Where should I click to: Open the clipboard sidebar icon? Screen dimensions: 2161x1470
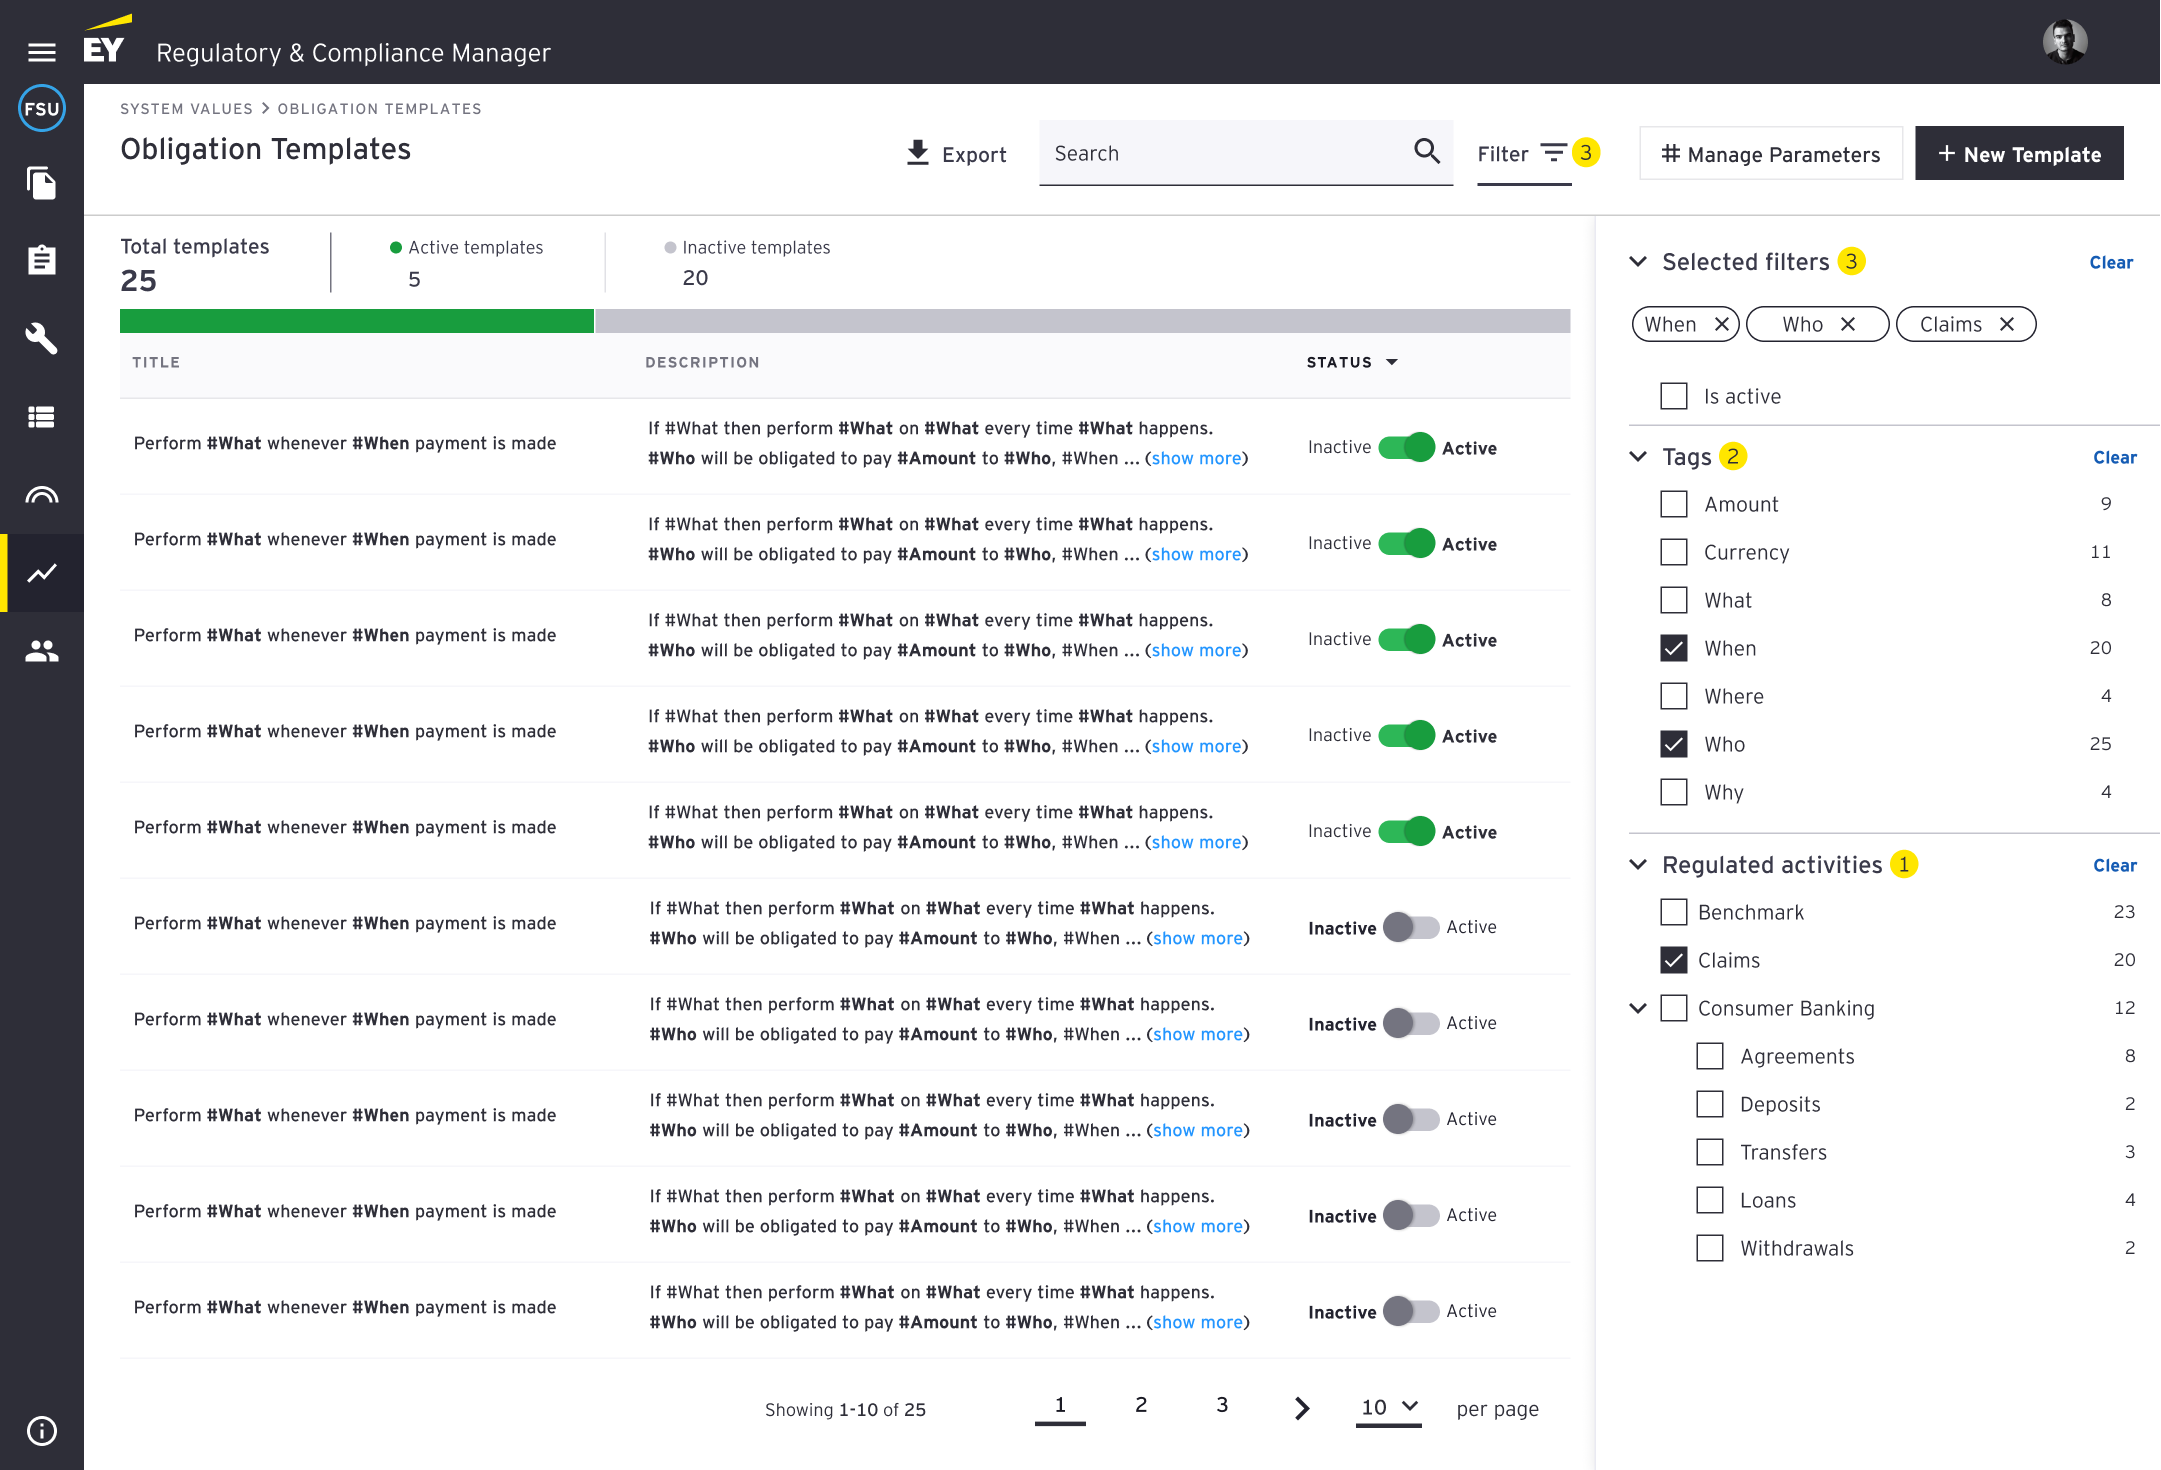pyautogui.click(x=41, y=260)
